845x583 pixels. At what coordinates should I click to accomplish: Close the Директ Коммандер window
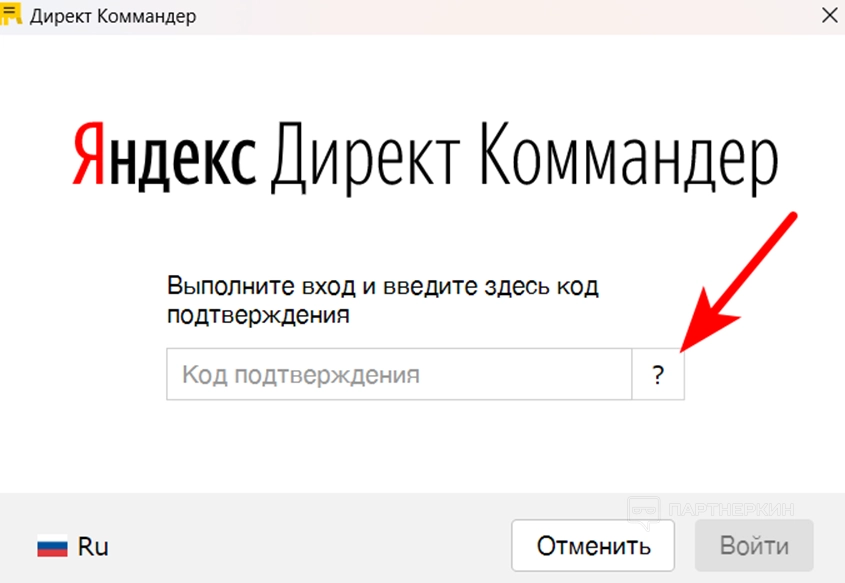coord(830,15)
